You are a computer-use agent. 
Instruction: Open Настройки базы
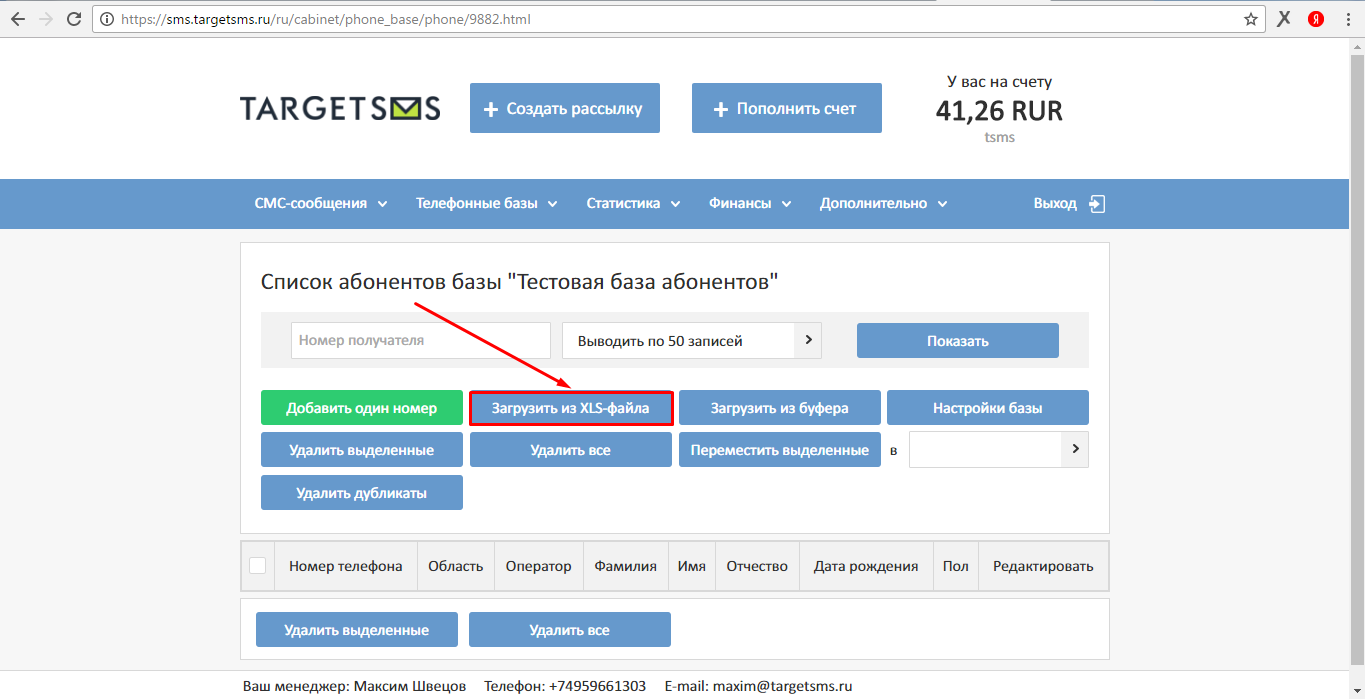(x=988, y=408)
